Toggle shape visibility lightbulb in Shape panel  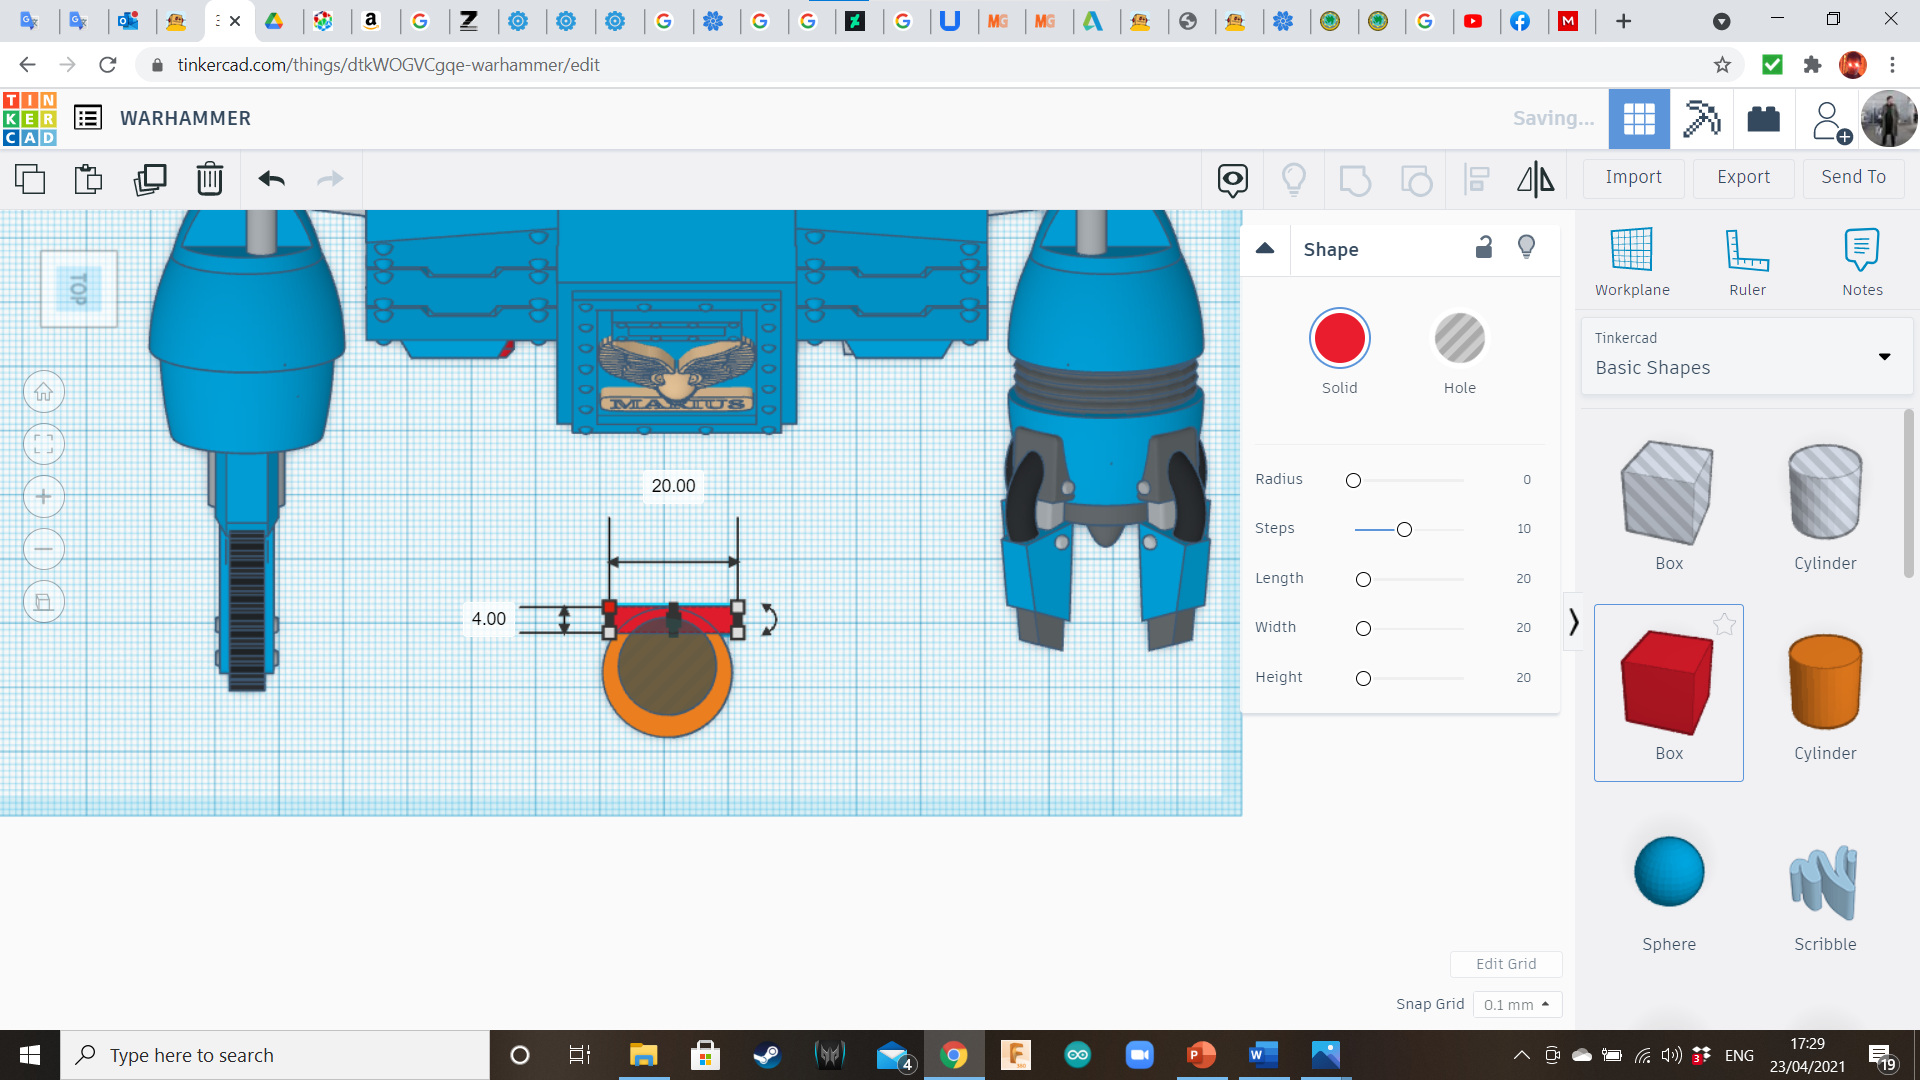(x=1526, y=248)
